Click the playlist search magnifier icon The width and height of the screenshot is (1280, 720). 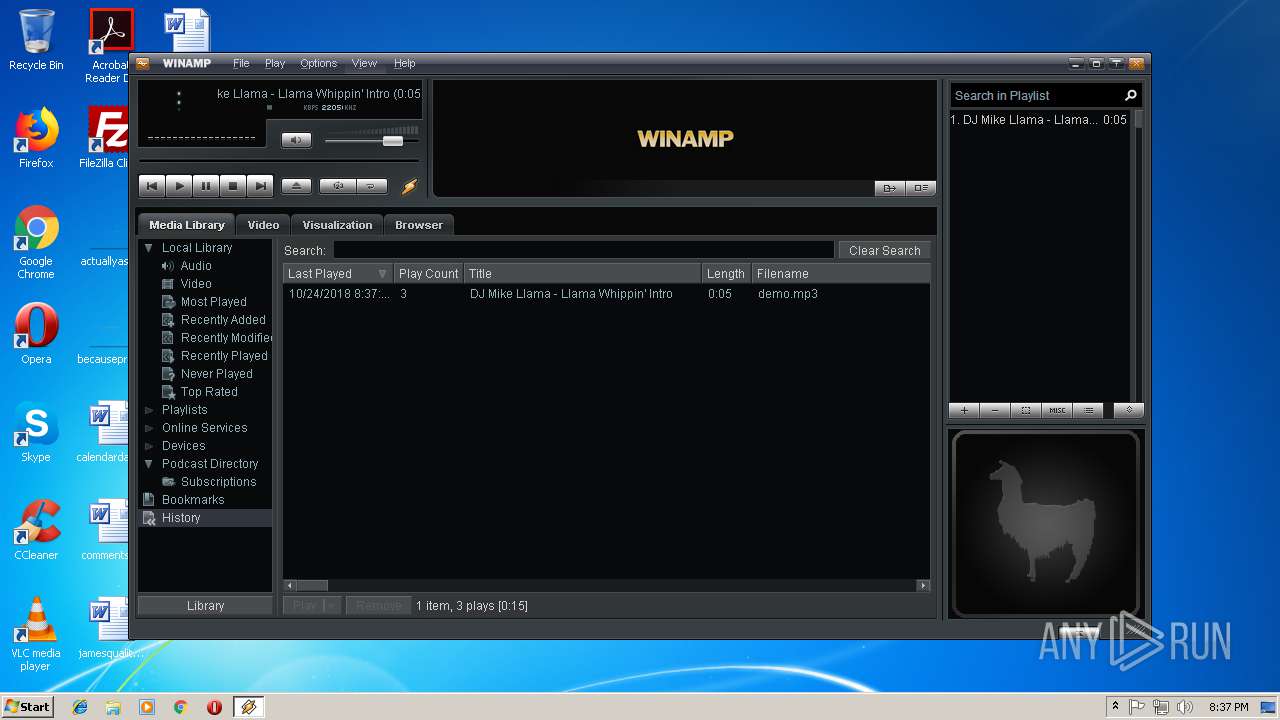1131,96
